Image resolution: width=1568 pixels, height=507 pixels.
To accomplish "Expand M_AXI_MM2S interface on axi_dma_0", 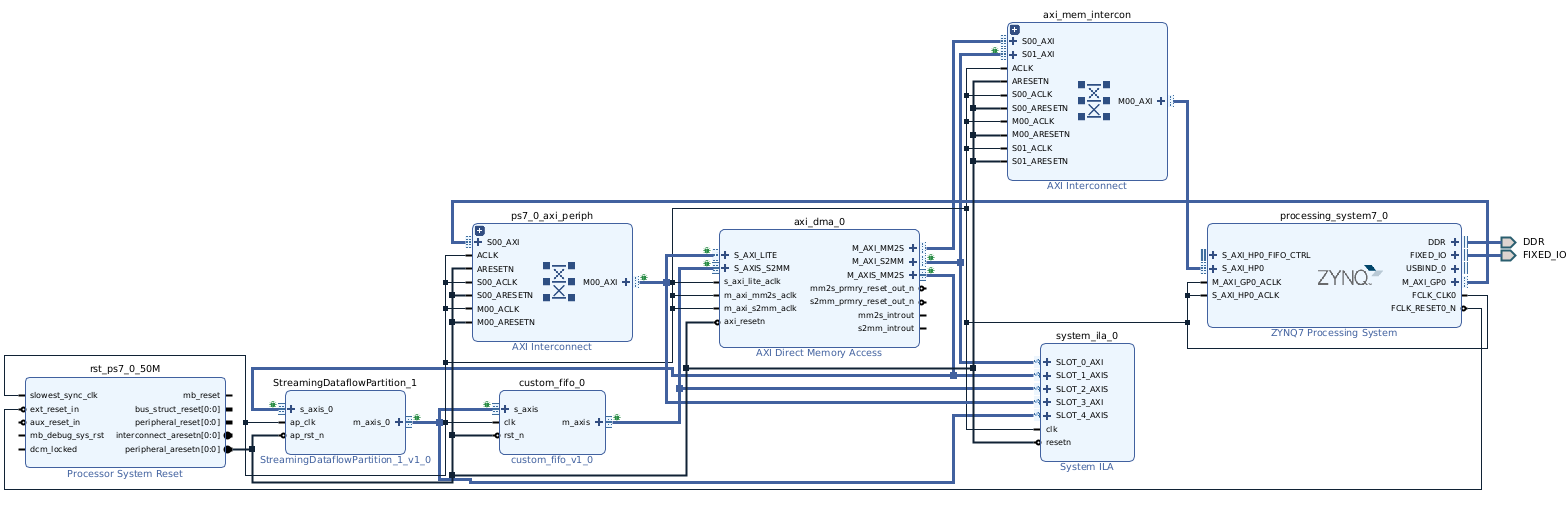I will [x=913, y=248].
